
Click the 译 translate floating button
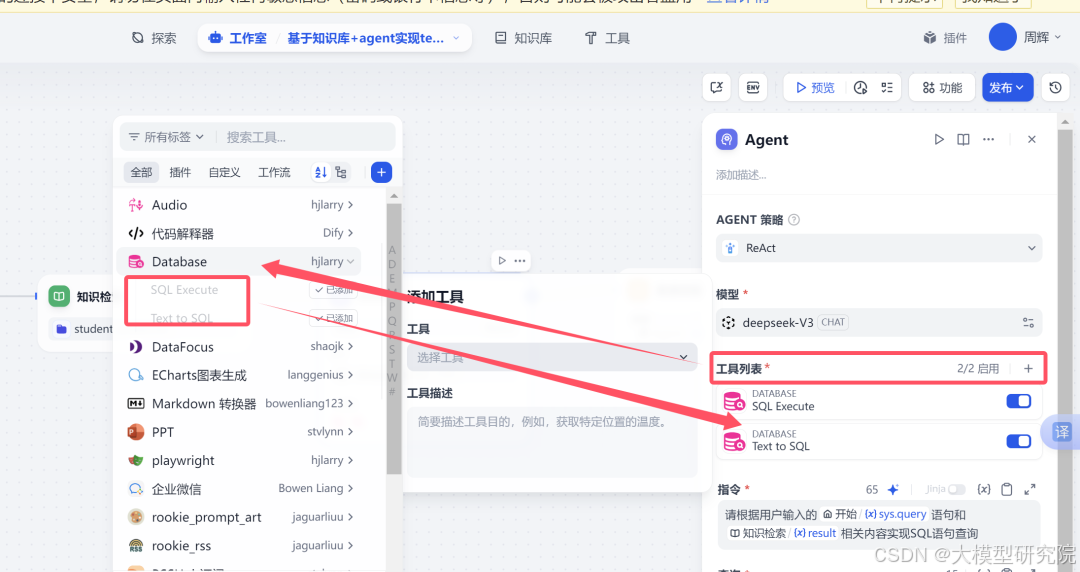(x=1061, y=432)
